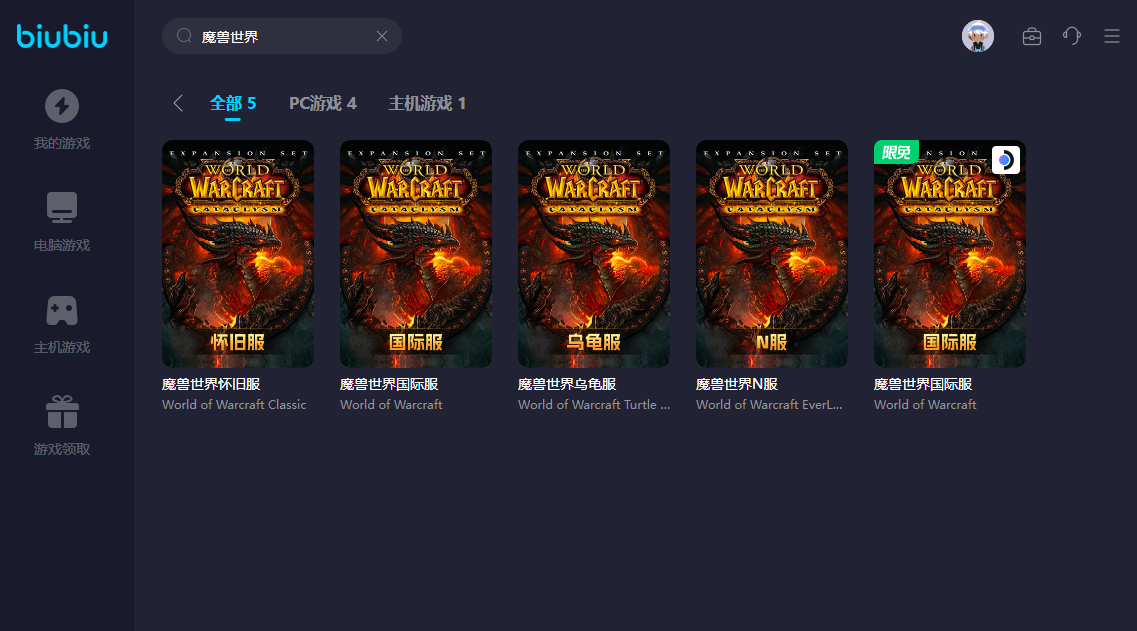The image size is (1137, 631).
Task: Click the 魔兽世界N服 title link
Action: click(x=737, y=384)
